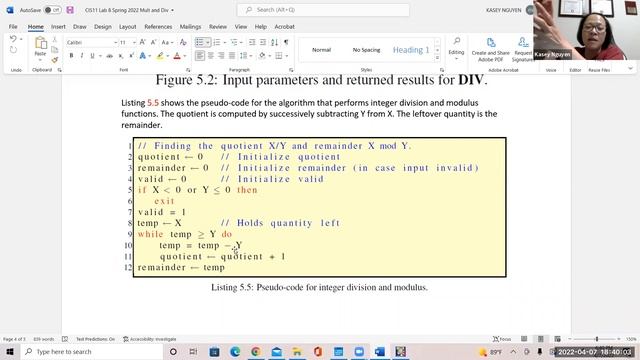Image resolution: width=640 pixels, height=360 pixels.
Task: Open the Numbering list dropdown
Action: 224,42
